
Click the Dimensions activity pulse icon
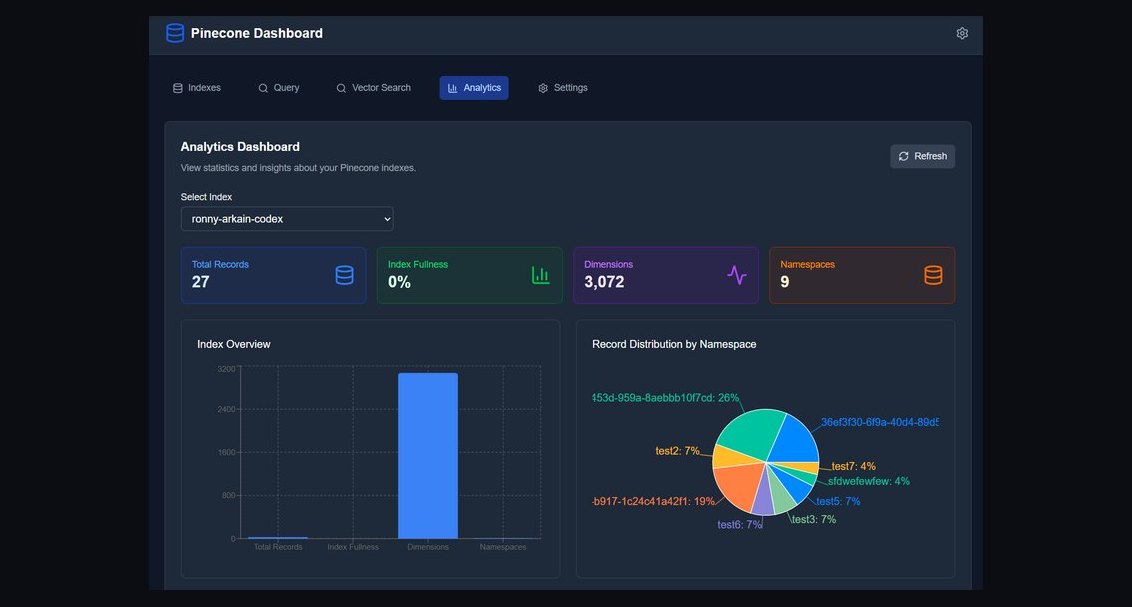[x=736, y=275]
